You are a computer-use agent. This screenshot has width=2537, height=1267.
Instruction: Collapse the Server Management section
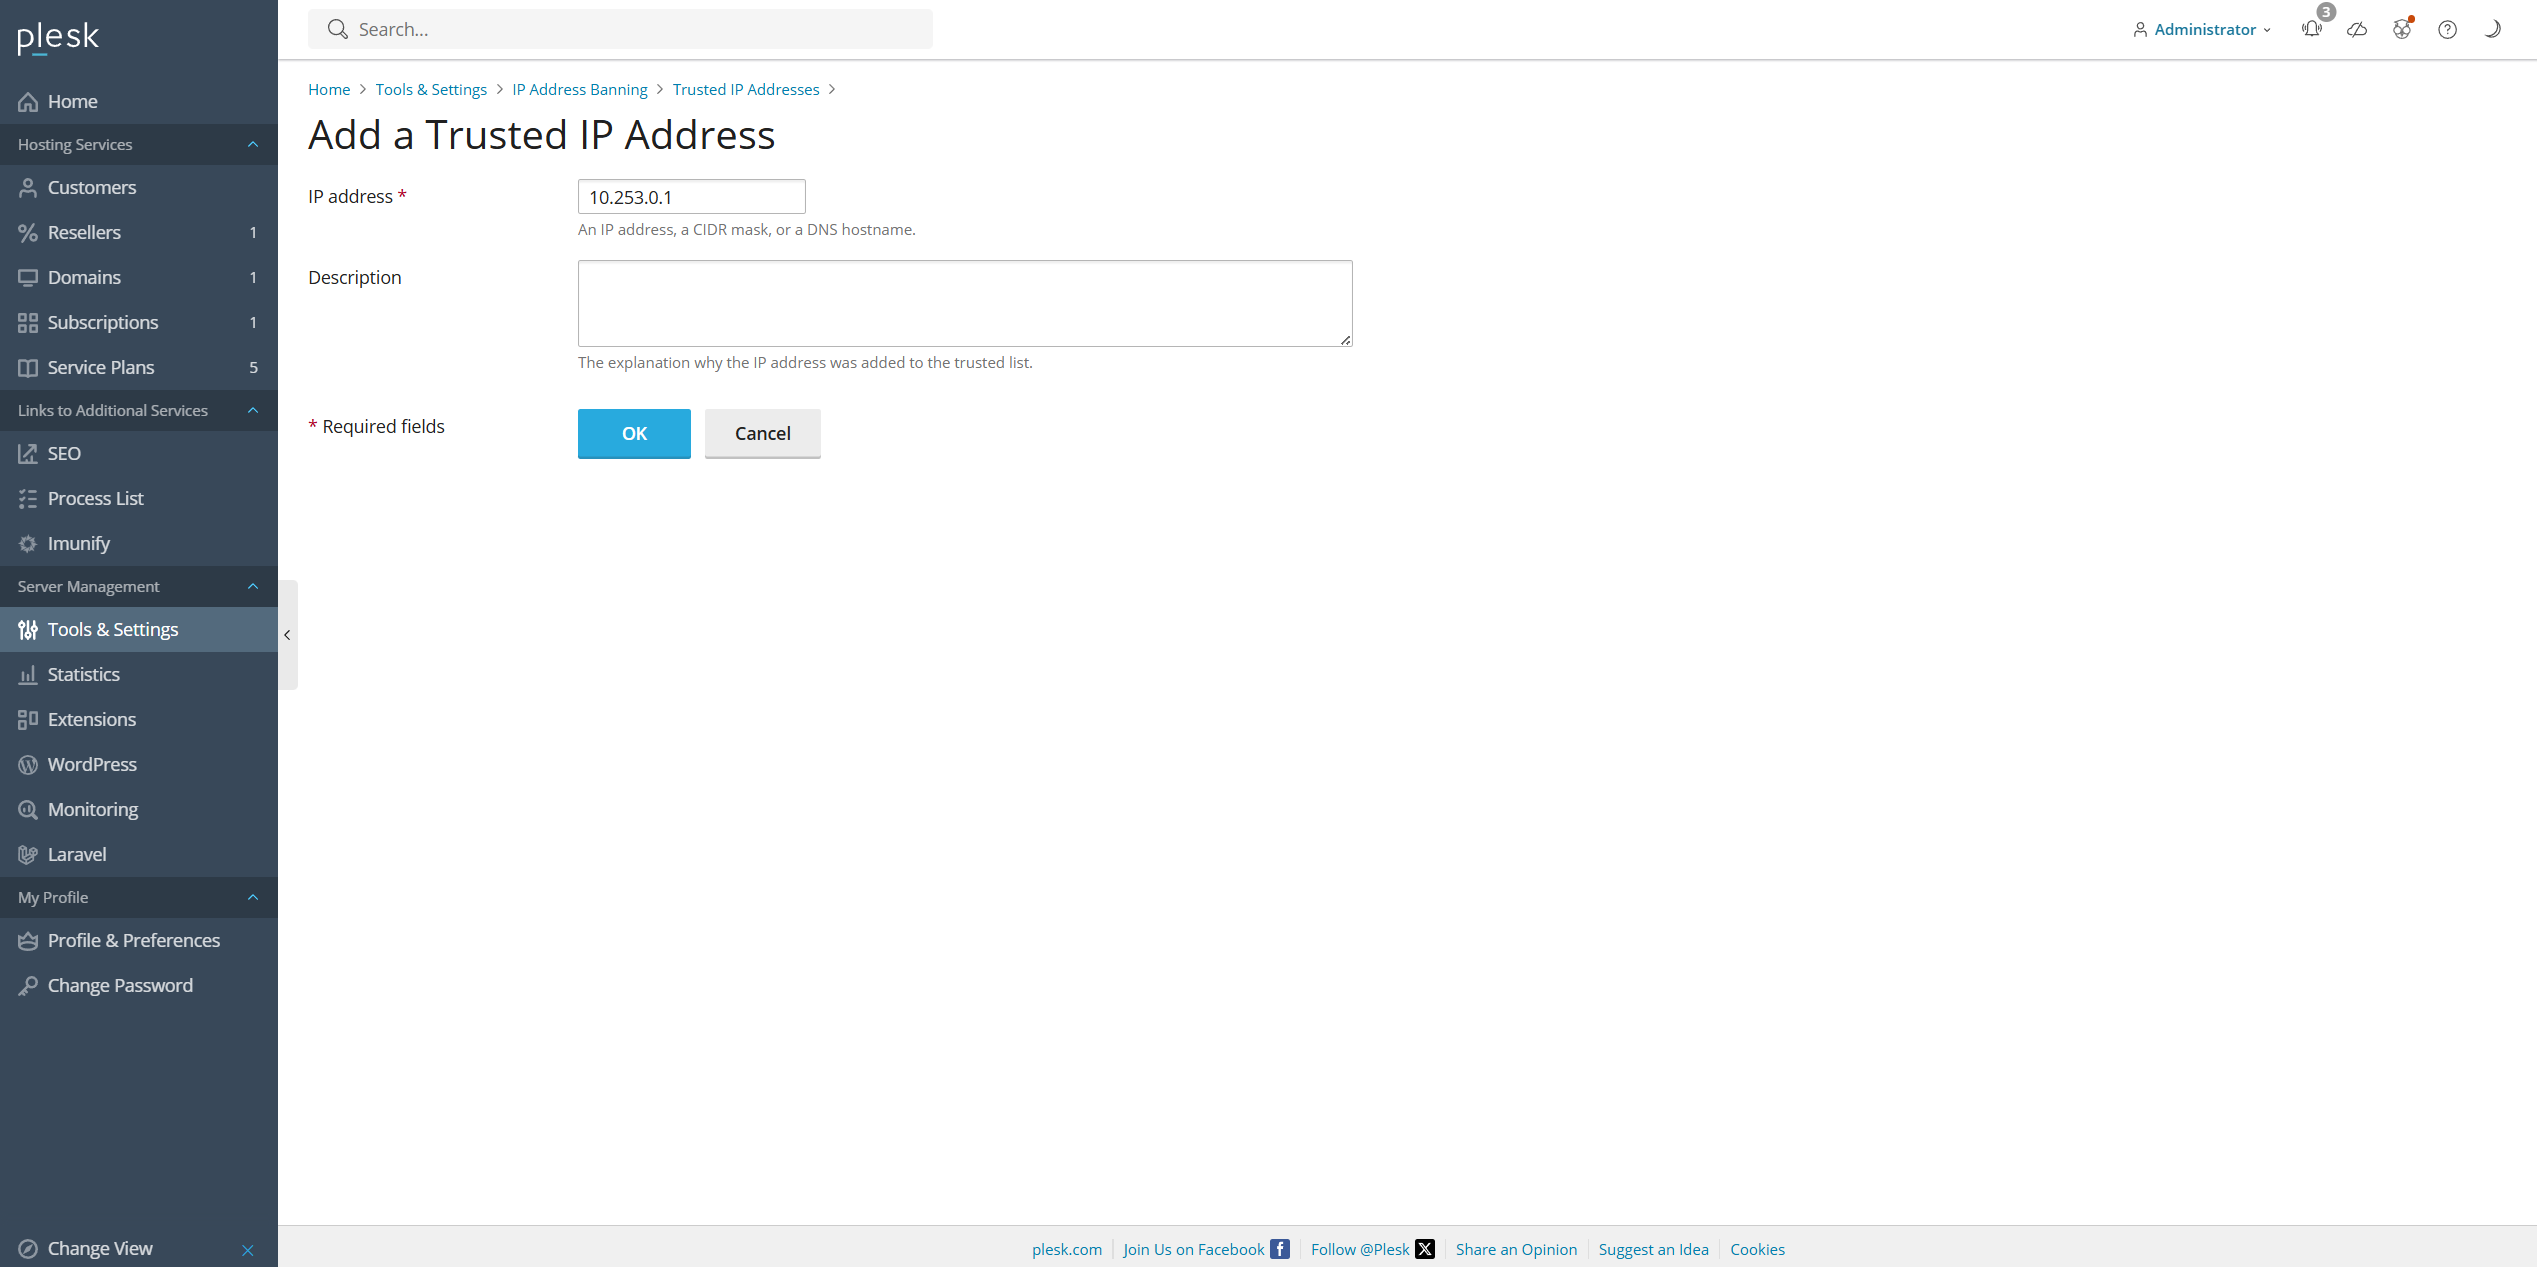coord(253,587)
